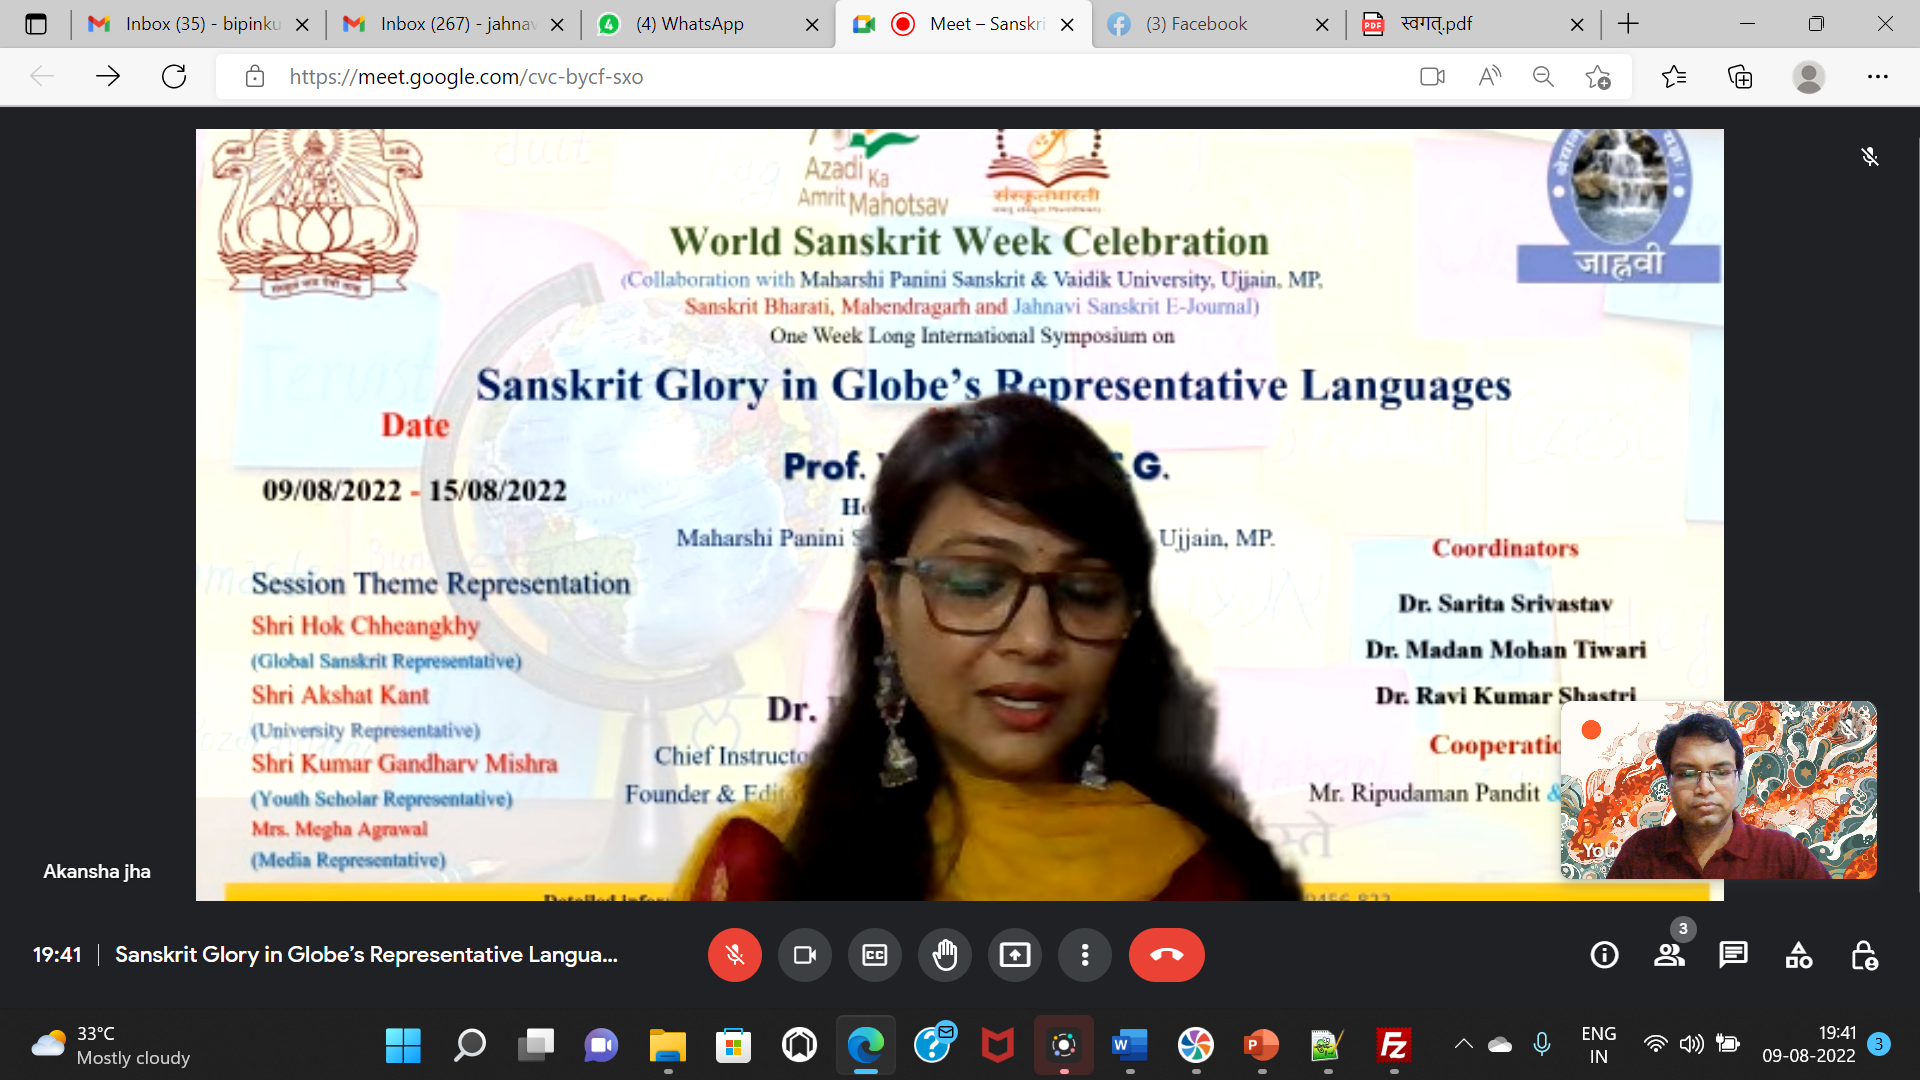Open Edge settings and more menu
Image resolution: width=1920 pixels, height=1080 pixels.
[x=1877, y=77]
